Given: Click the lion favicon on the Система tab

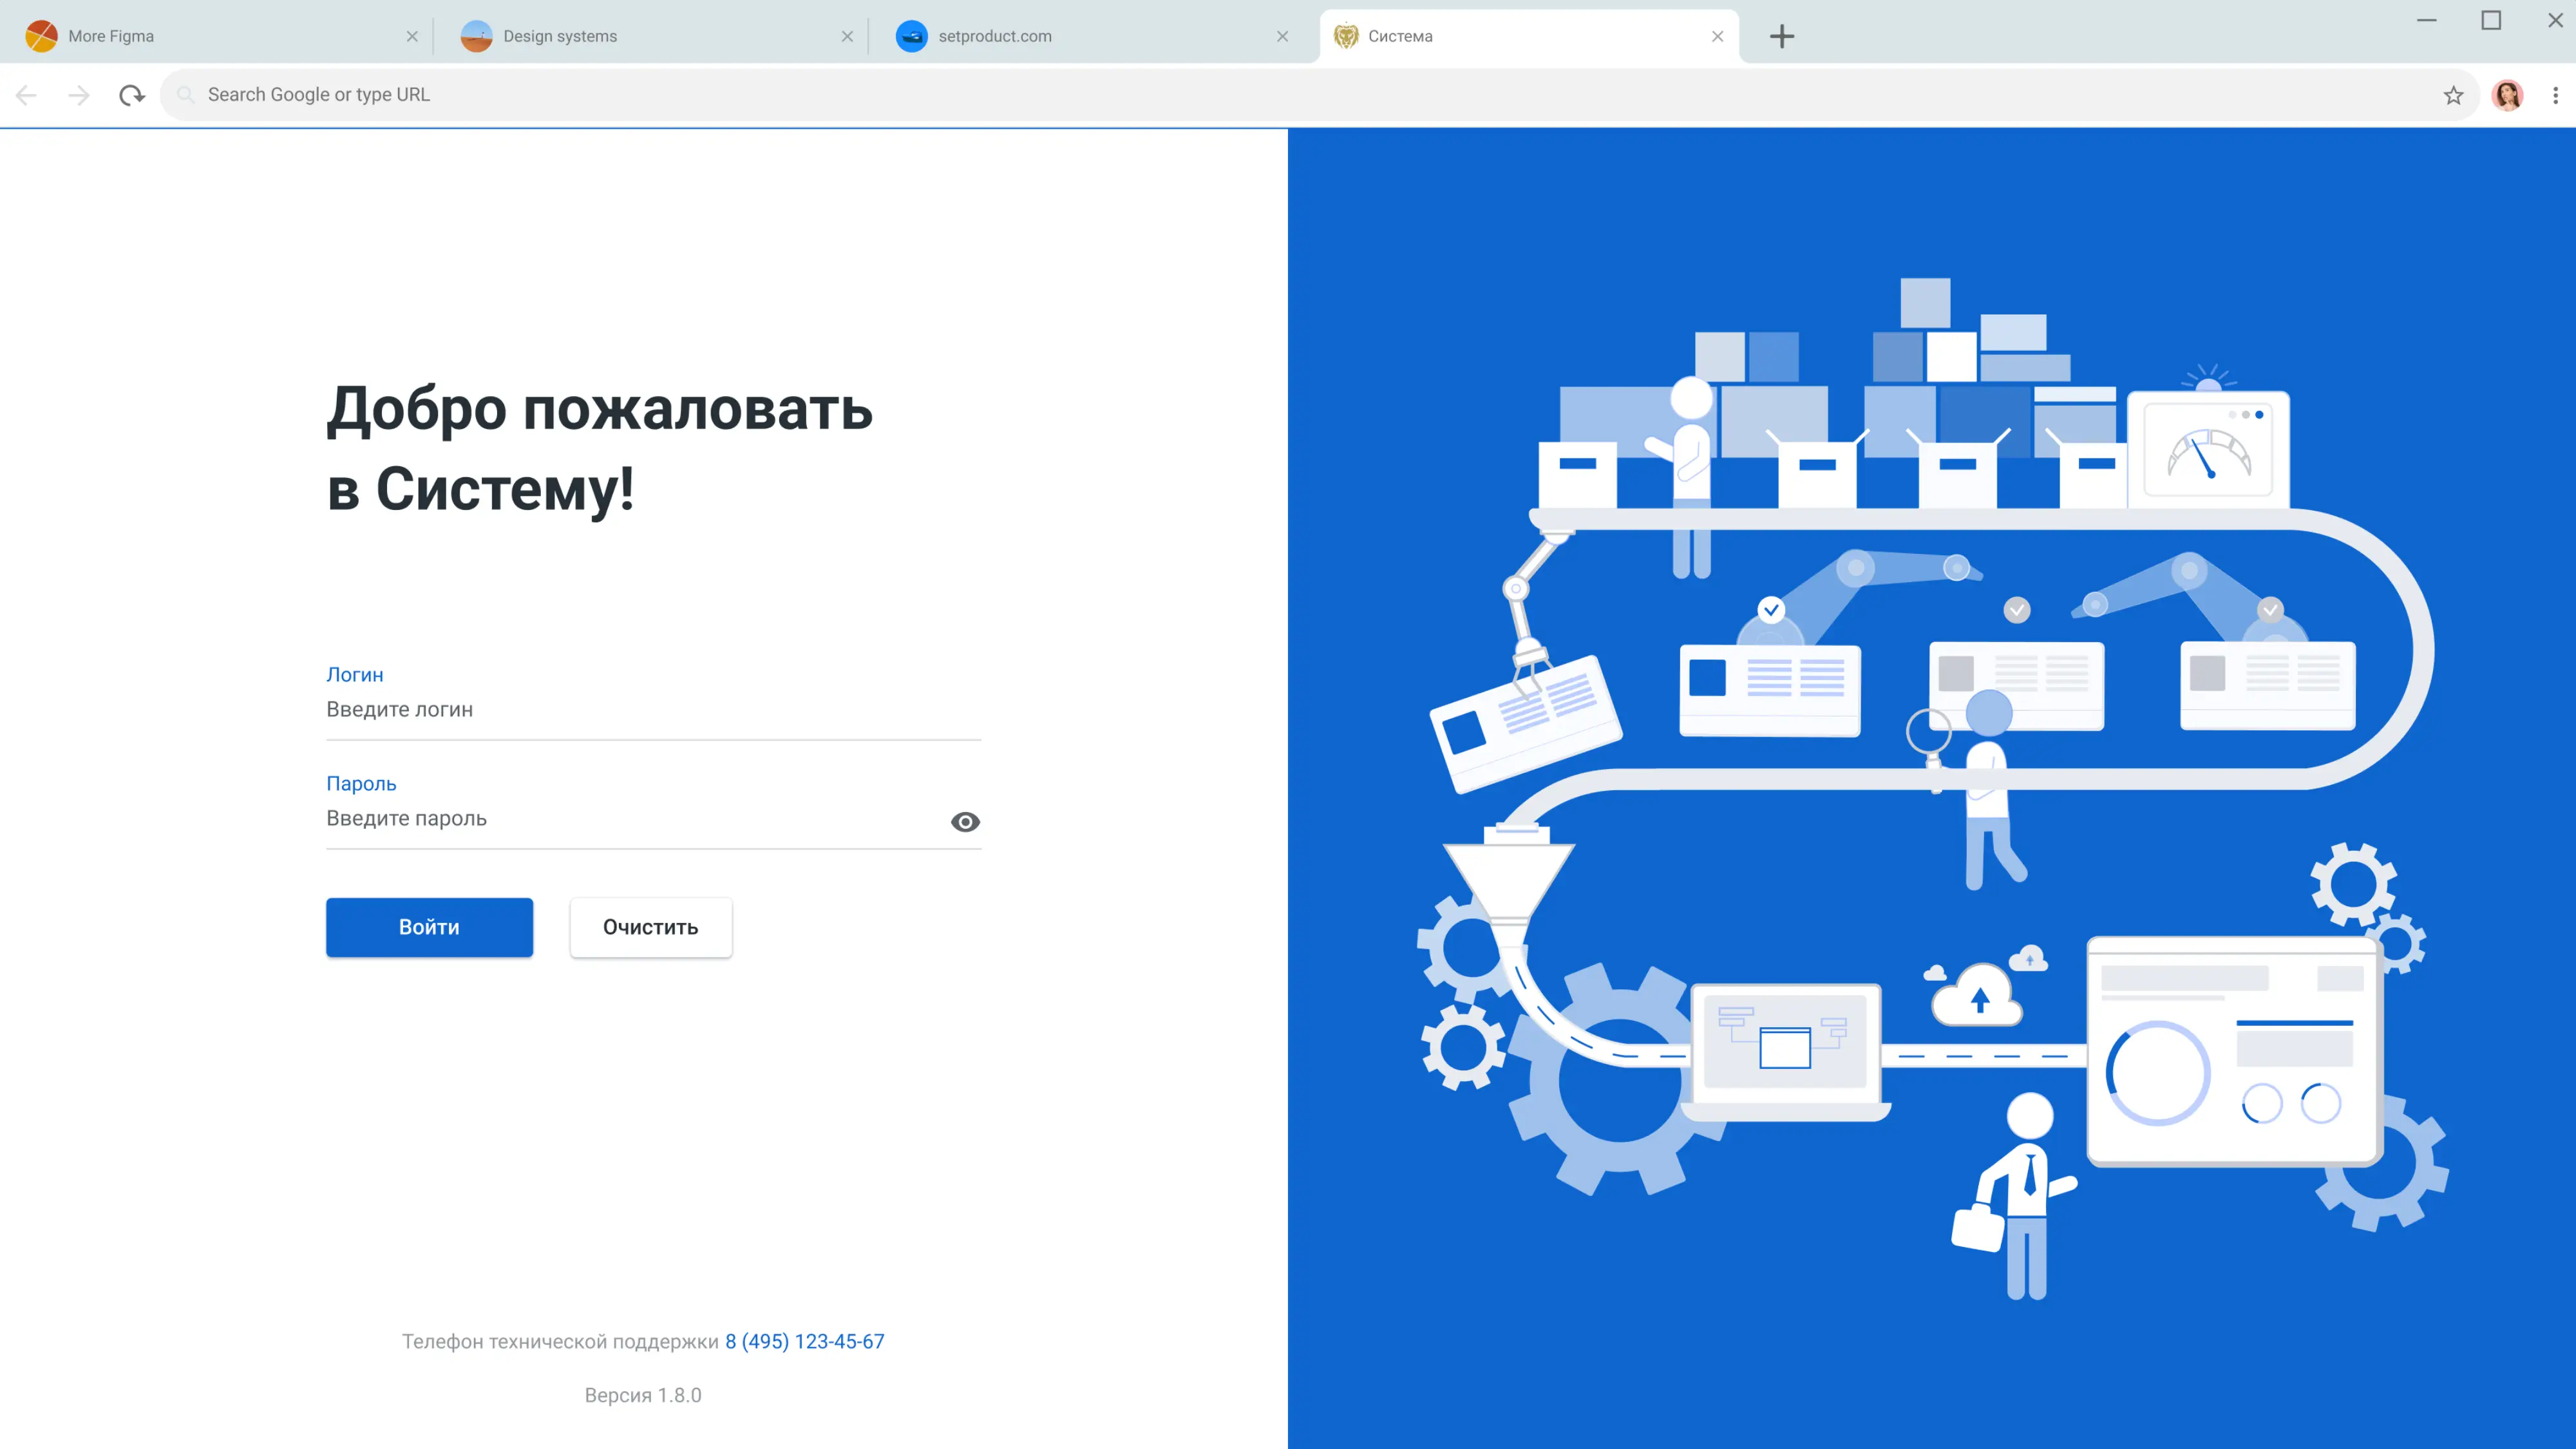Looking at the screenshot, I should coord(1345,36).
